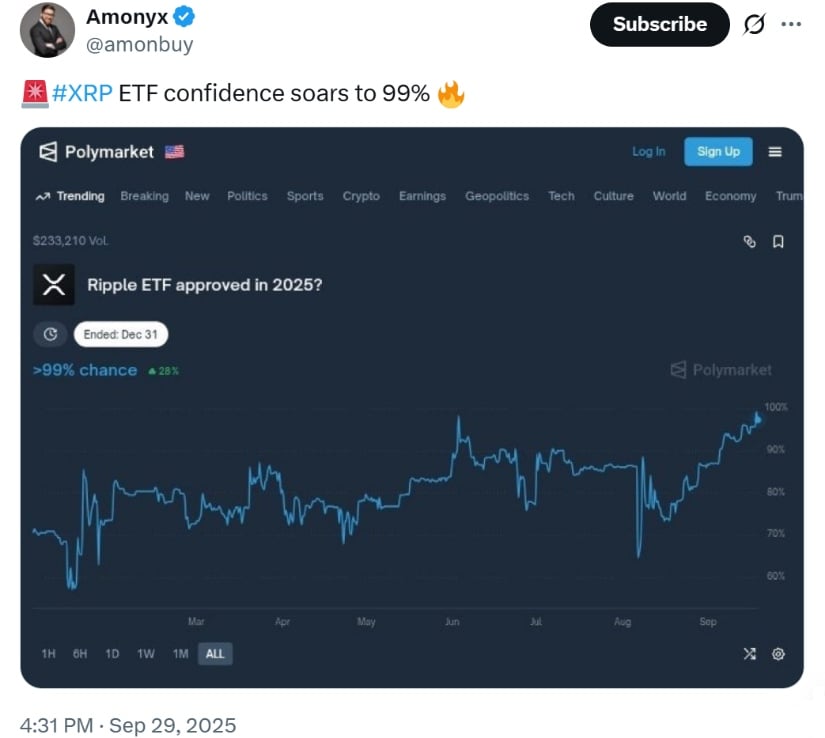825x738 pixels.
Task: Click the XRP market logo icon
Action: coord(54,285)
